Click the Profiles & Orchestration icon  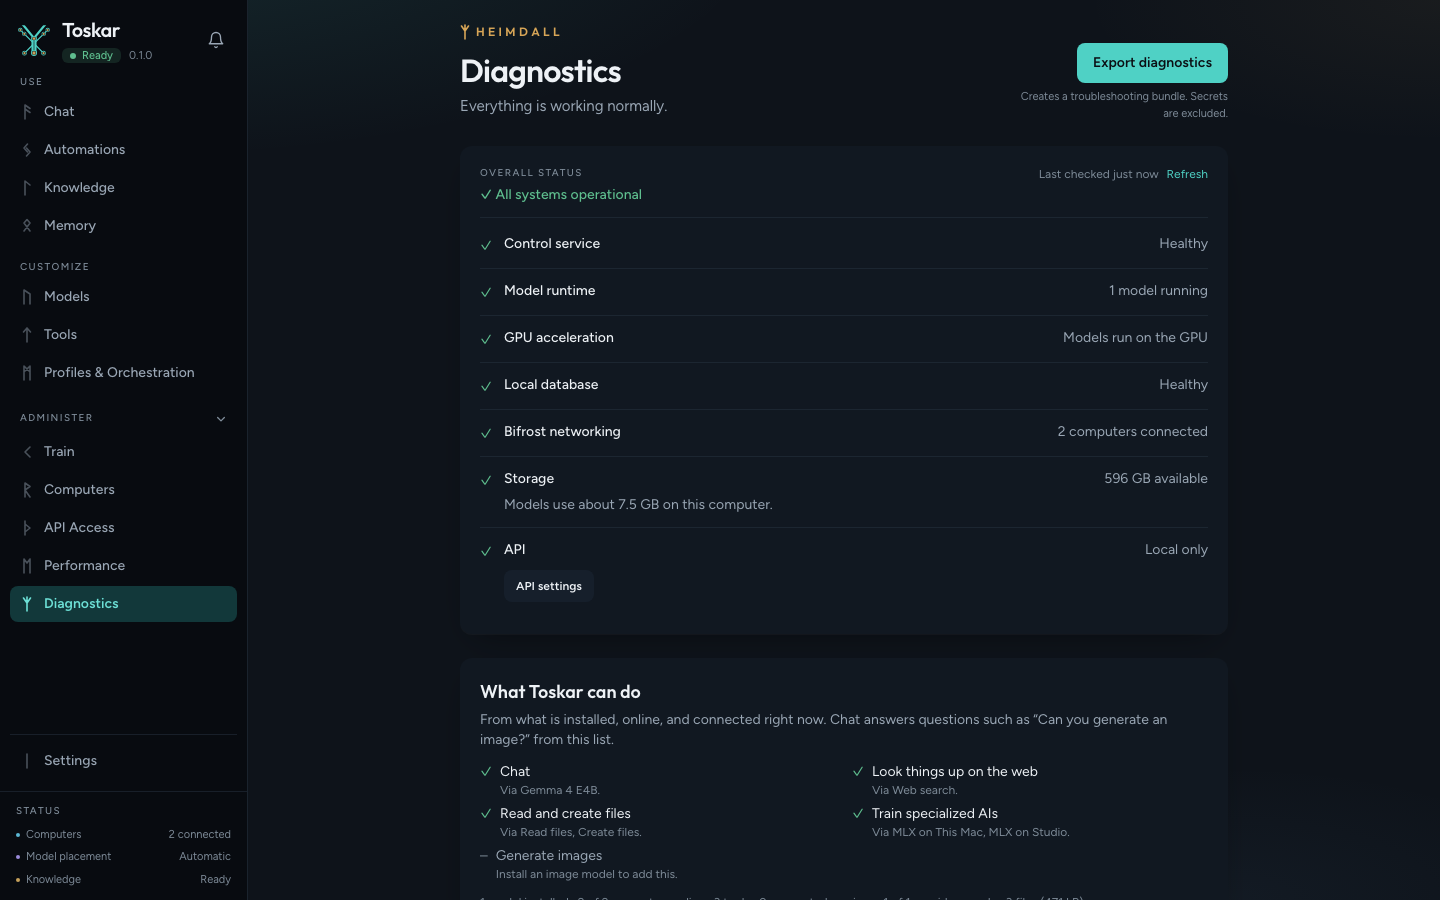coord(27,373)
